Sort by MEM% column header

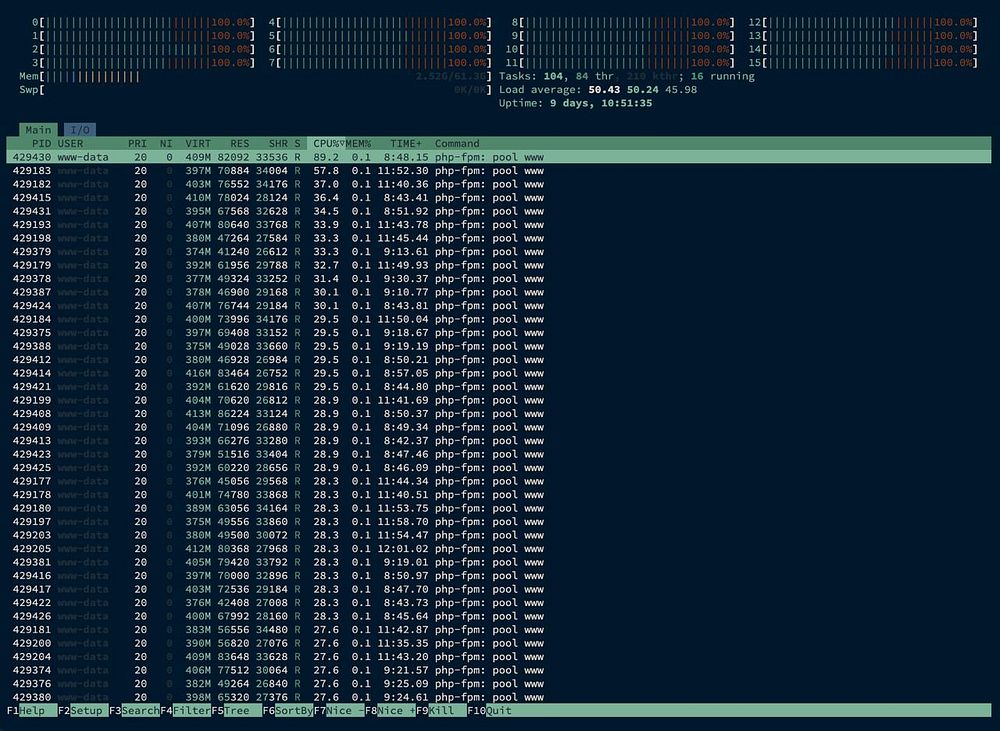[x=358, y=144]
